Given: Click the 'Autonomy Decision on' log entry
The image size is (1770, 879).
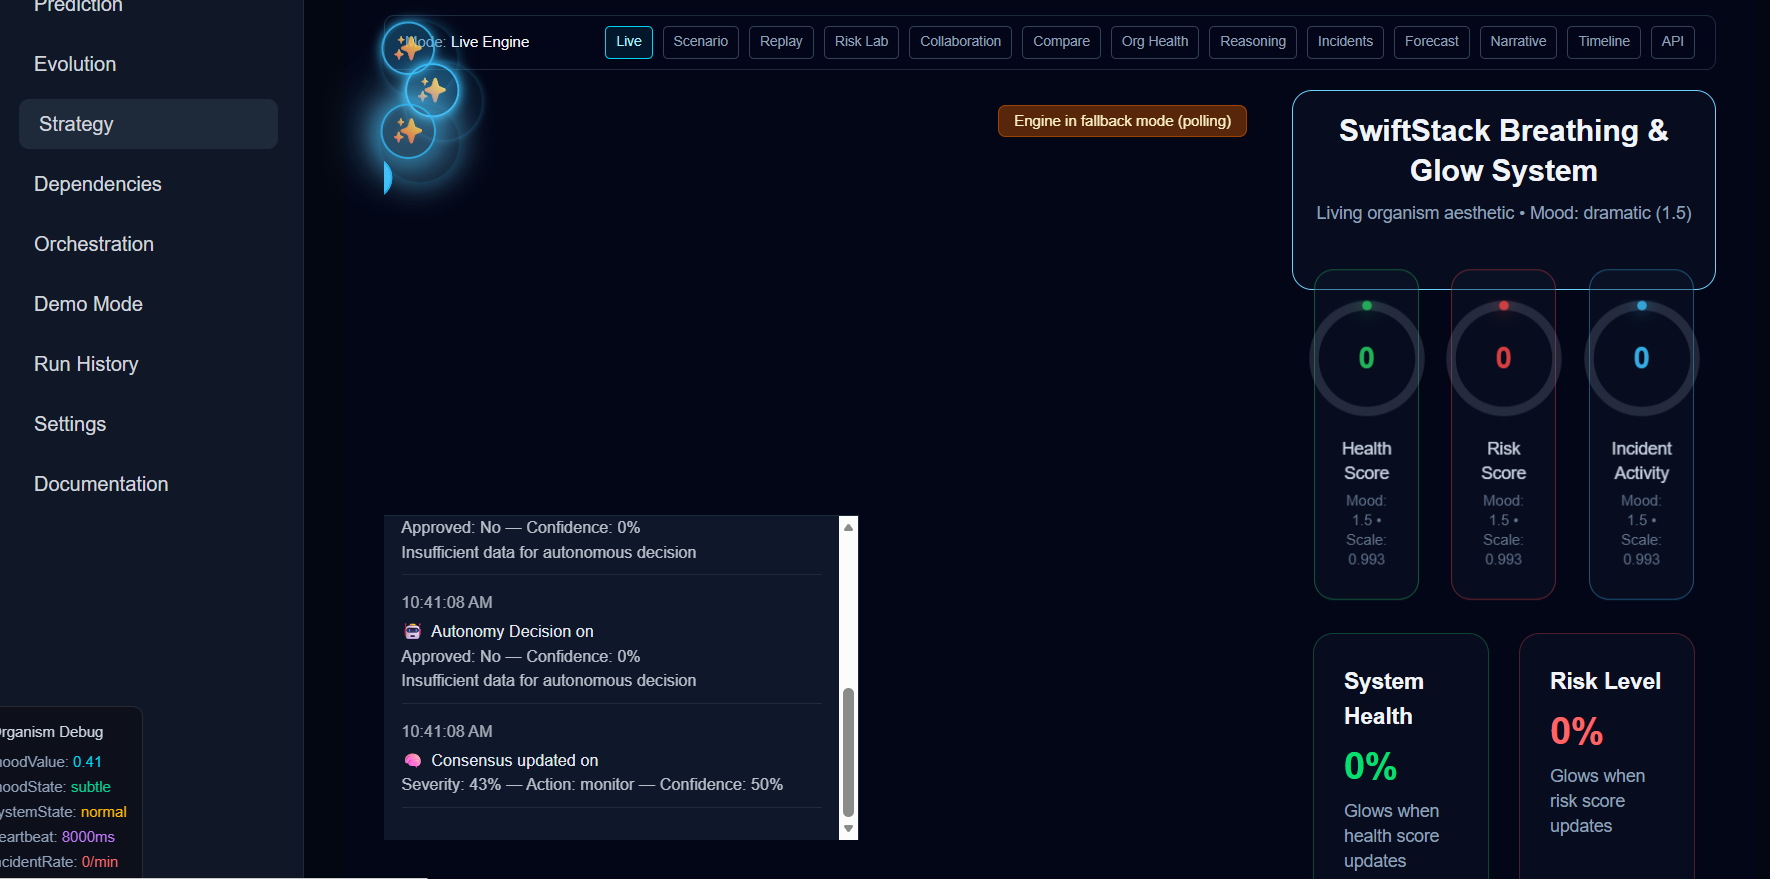Looking at the screenshot, I should point(512,631).
